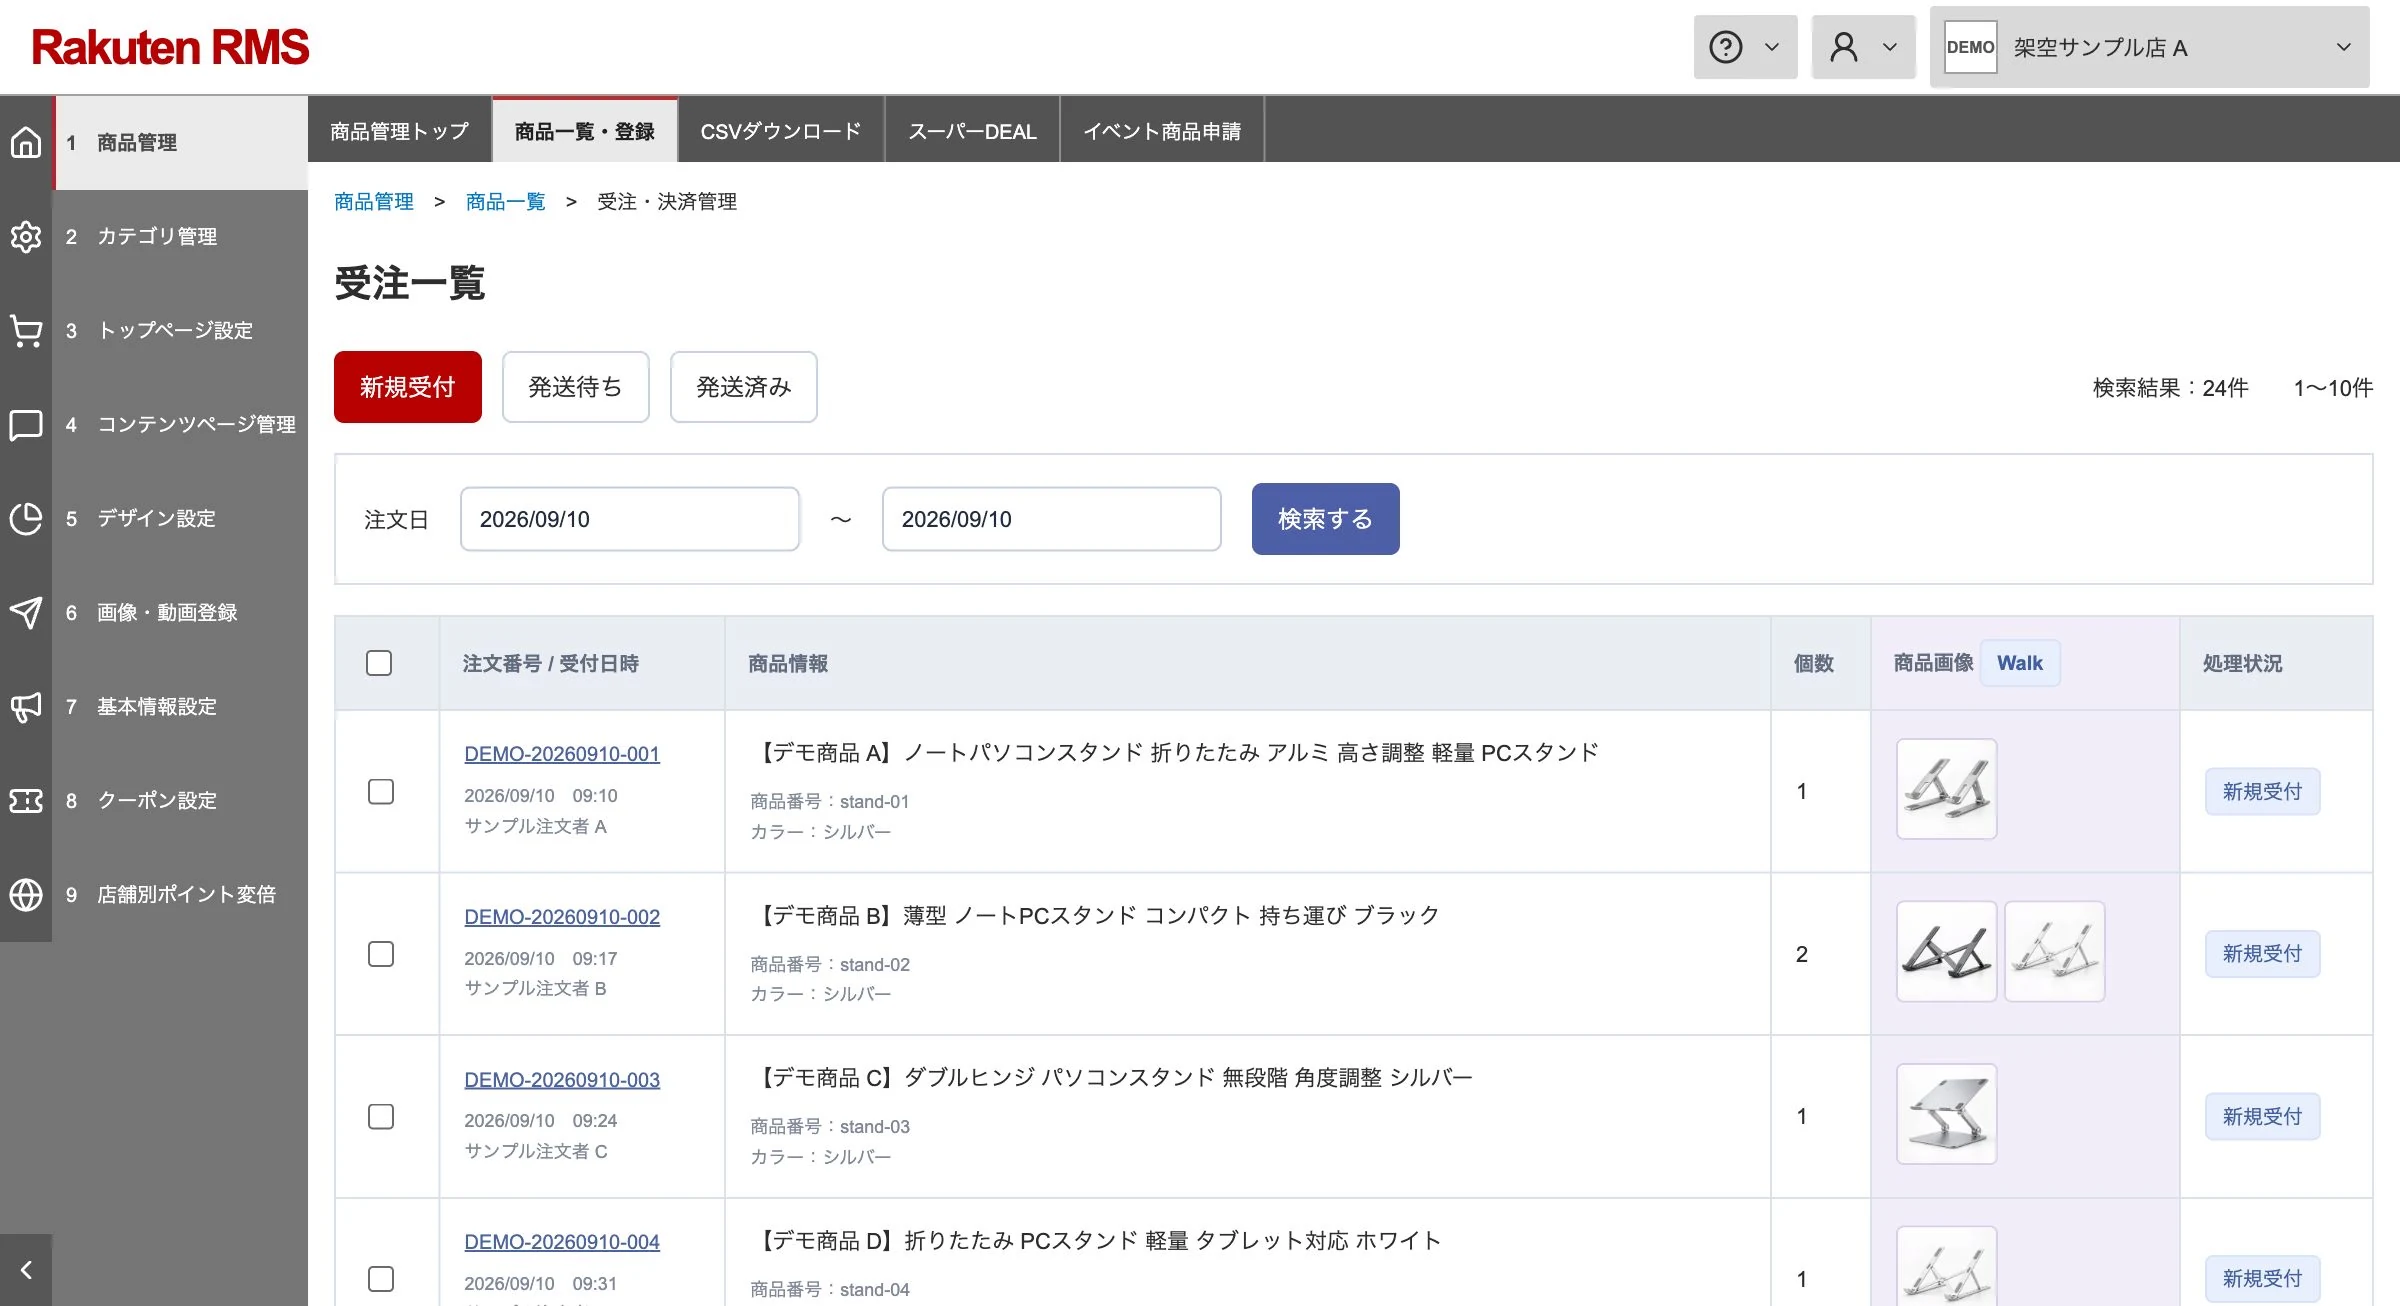Check the box for order DEMO-20260910-004
Viewport: 2400px width, 1306px height.
click(381, 1279)
